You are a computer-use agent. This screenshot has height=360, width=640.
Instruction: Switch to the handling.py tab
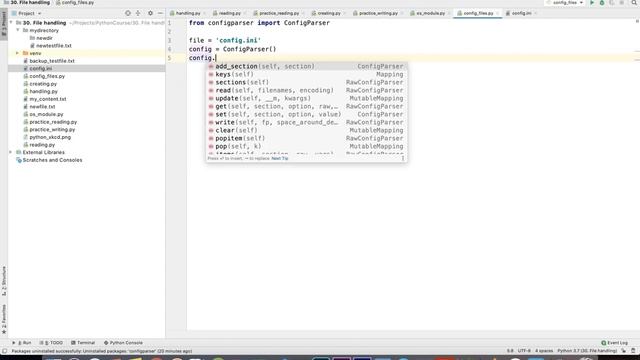pos(188,13)
